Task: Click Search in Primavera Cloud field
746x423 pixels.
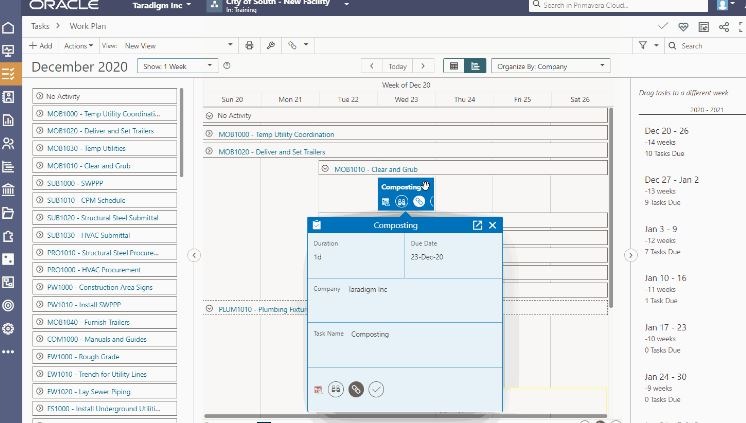Action: (x=619, y=5)
